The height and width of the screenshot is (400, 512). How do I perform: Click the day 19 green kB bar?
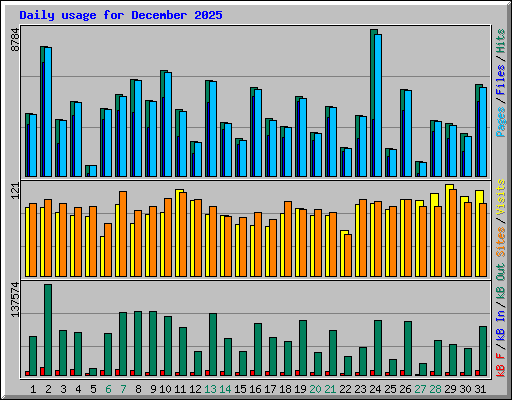[x=303, y=348]
